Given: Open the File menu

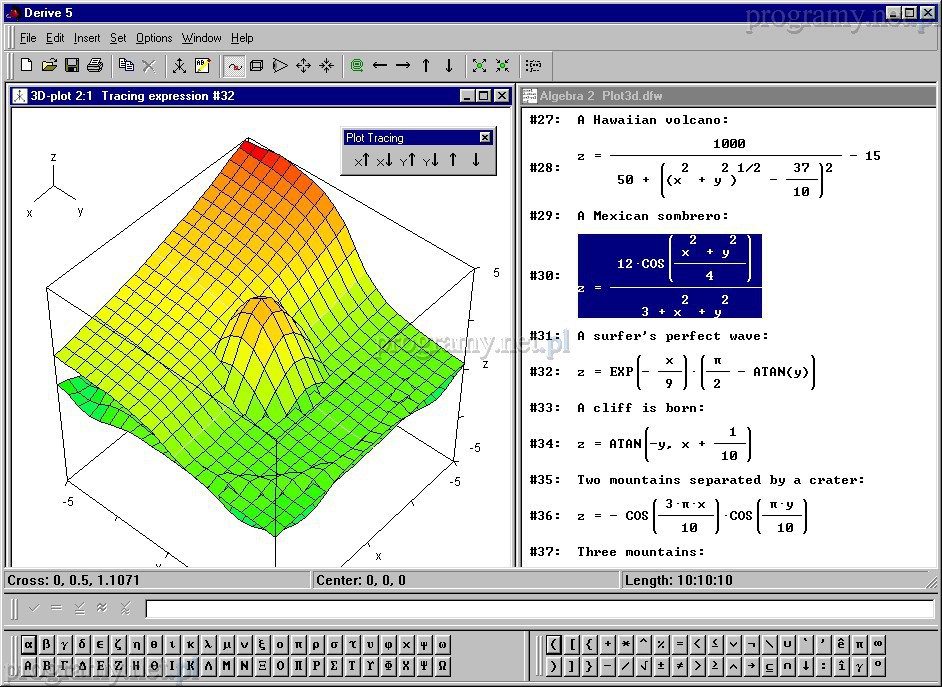Looking at the screenshot, I should [x=28, y=38].
